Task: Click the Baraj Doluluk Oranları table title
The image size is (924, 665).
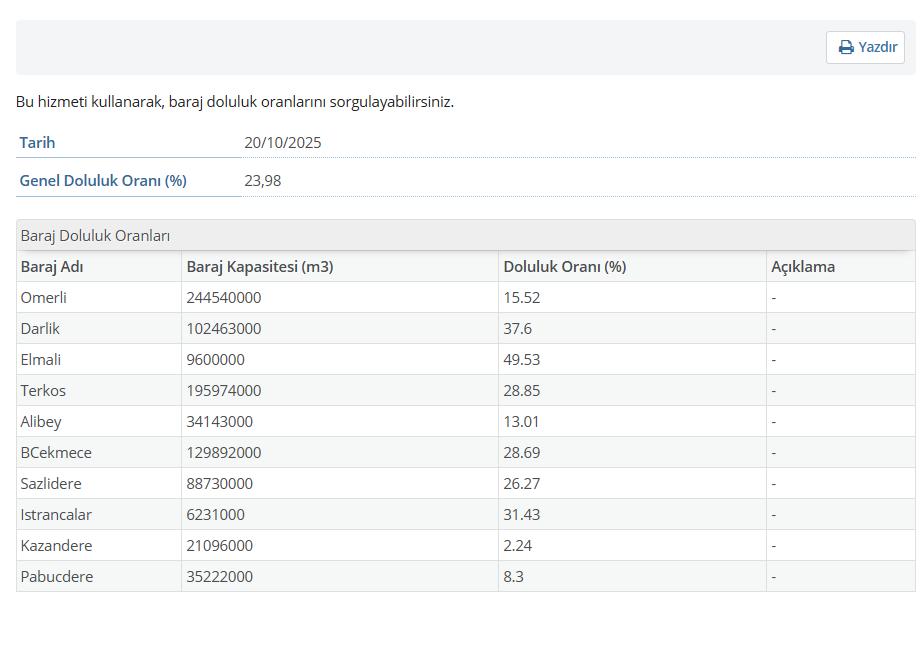Action: 95,236
